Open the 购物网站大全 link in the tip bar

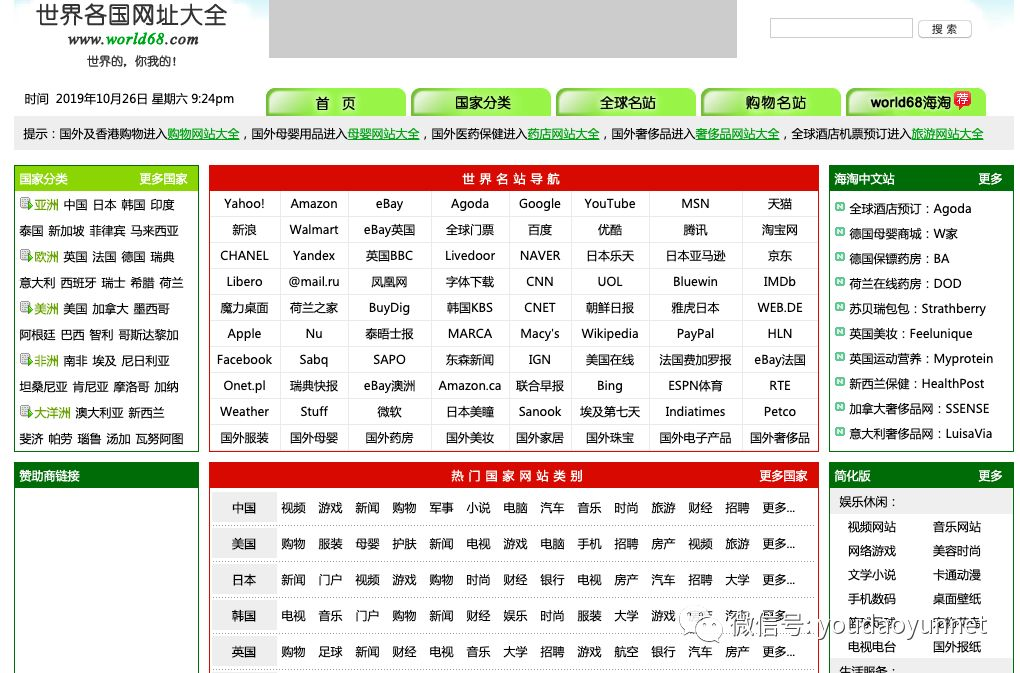(203, 134)
